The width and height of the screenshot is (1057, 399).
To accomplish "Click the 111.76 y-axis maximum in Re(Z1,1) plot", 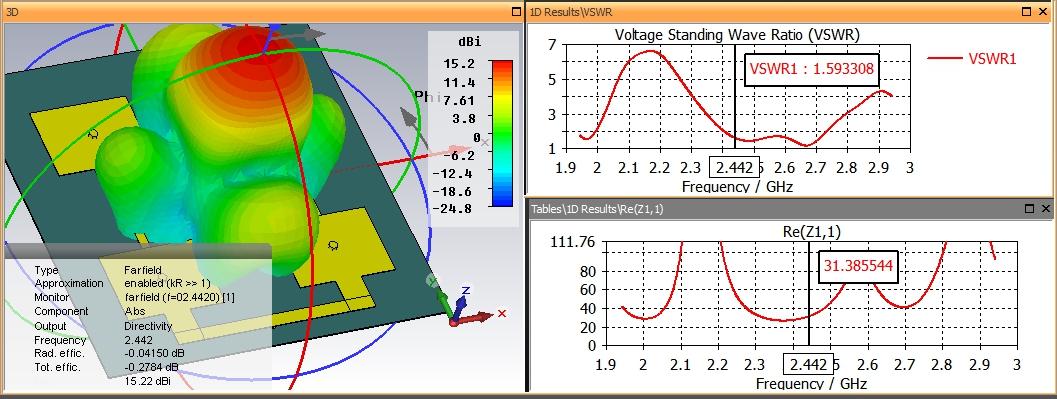I will (x=574, y=242).
